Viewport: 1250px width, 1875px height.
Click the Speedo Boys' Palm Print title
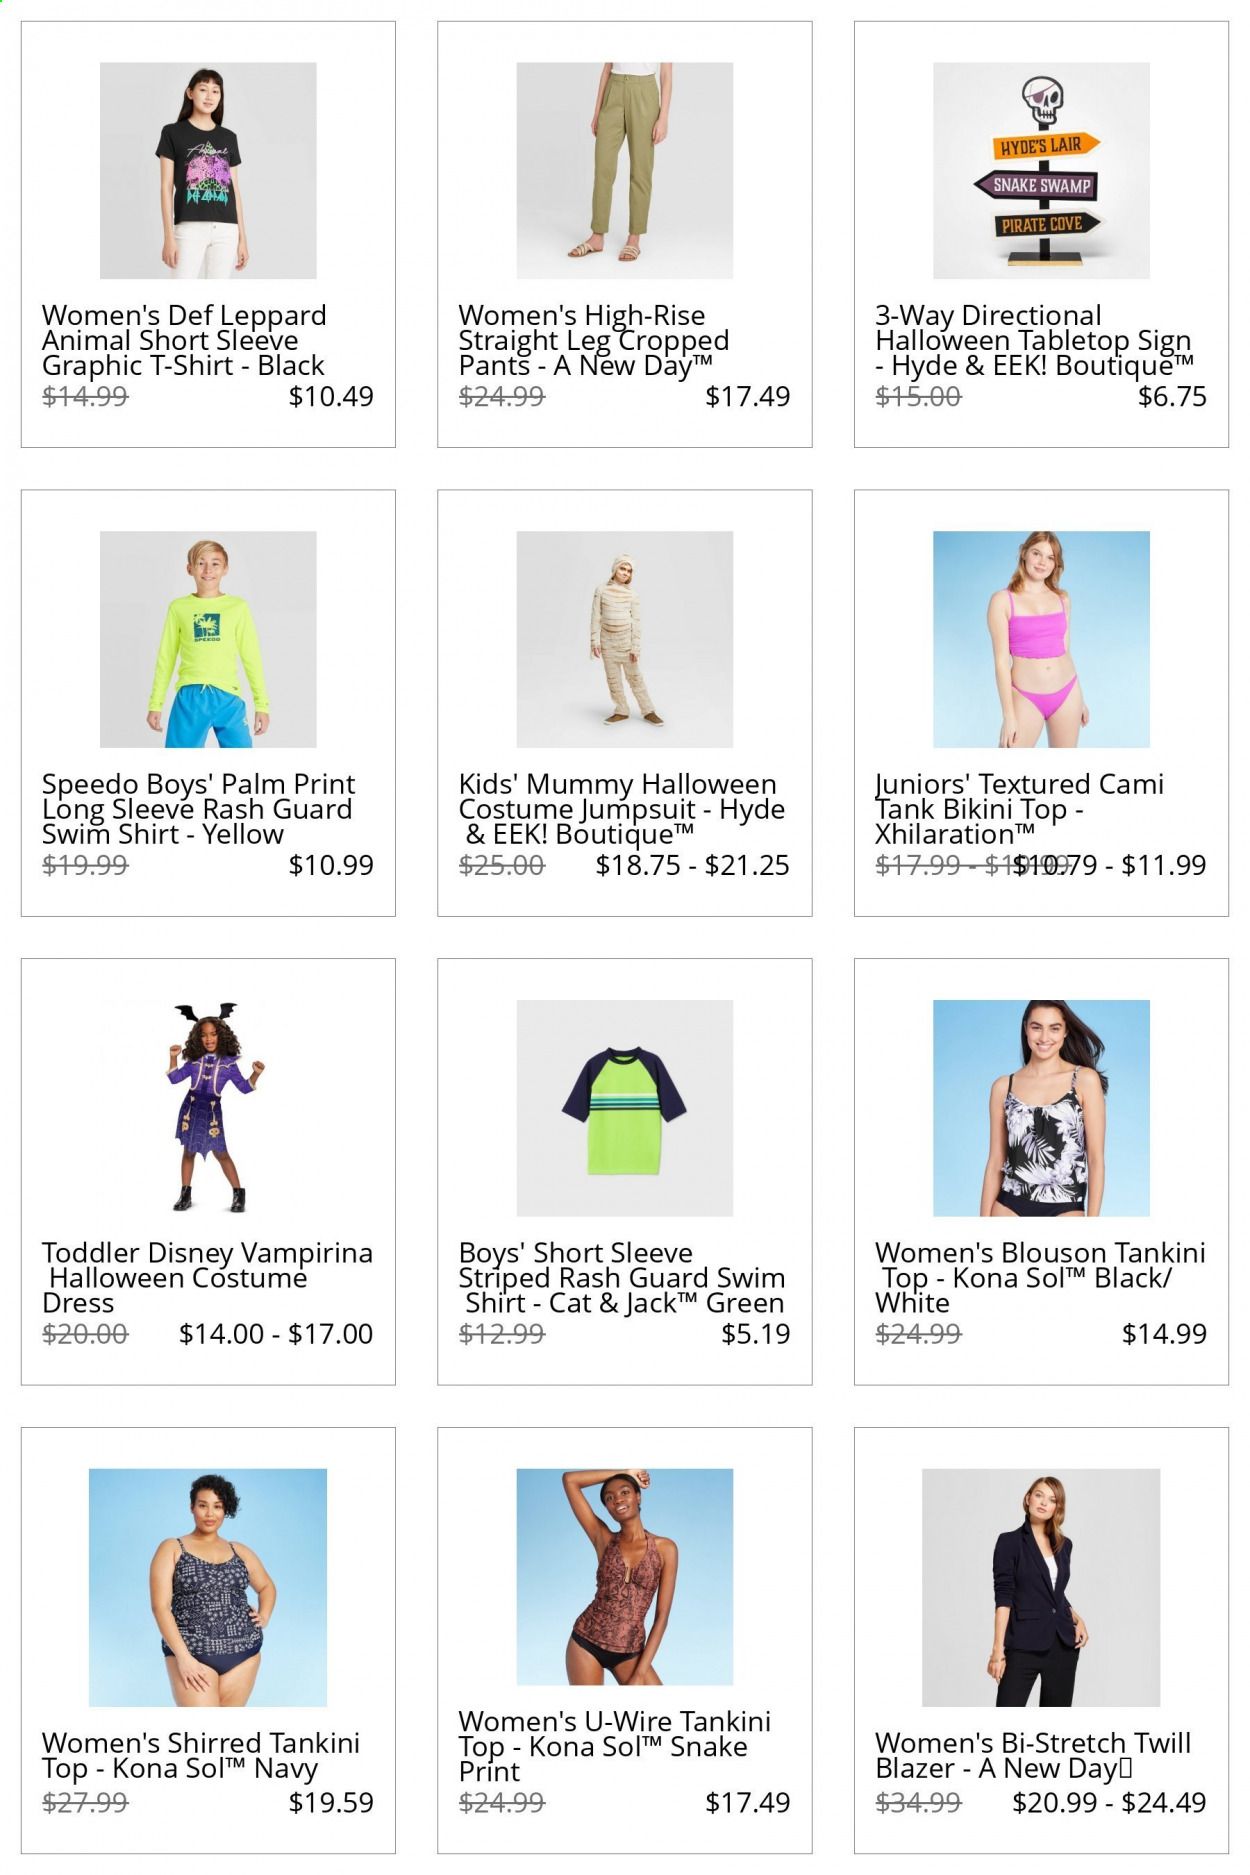(199, 809)
